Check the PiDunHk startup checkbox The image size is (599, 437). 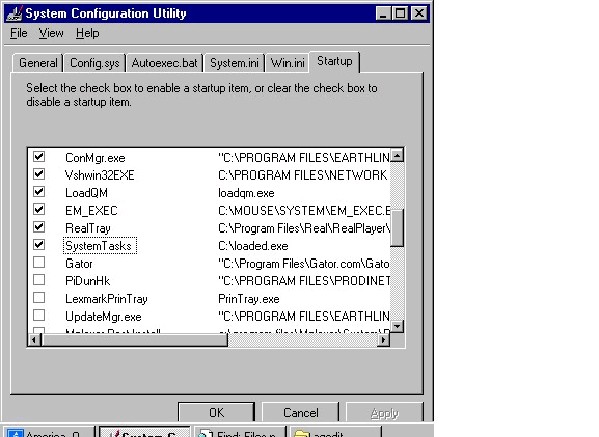tap(39, 280)
